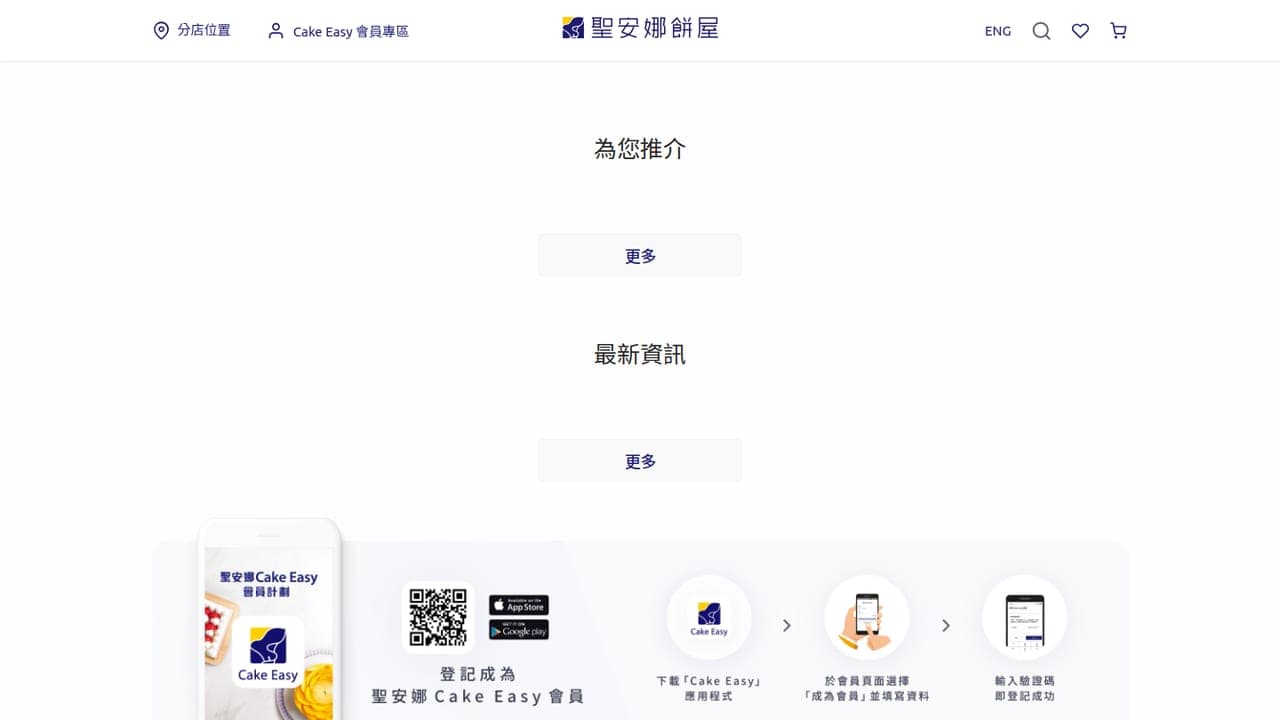Click the 於會員頁面選擇「成為會員」並填寫資料 caption

pos(867,688)
